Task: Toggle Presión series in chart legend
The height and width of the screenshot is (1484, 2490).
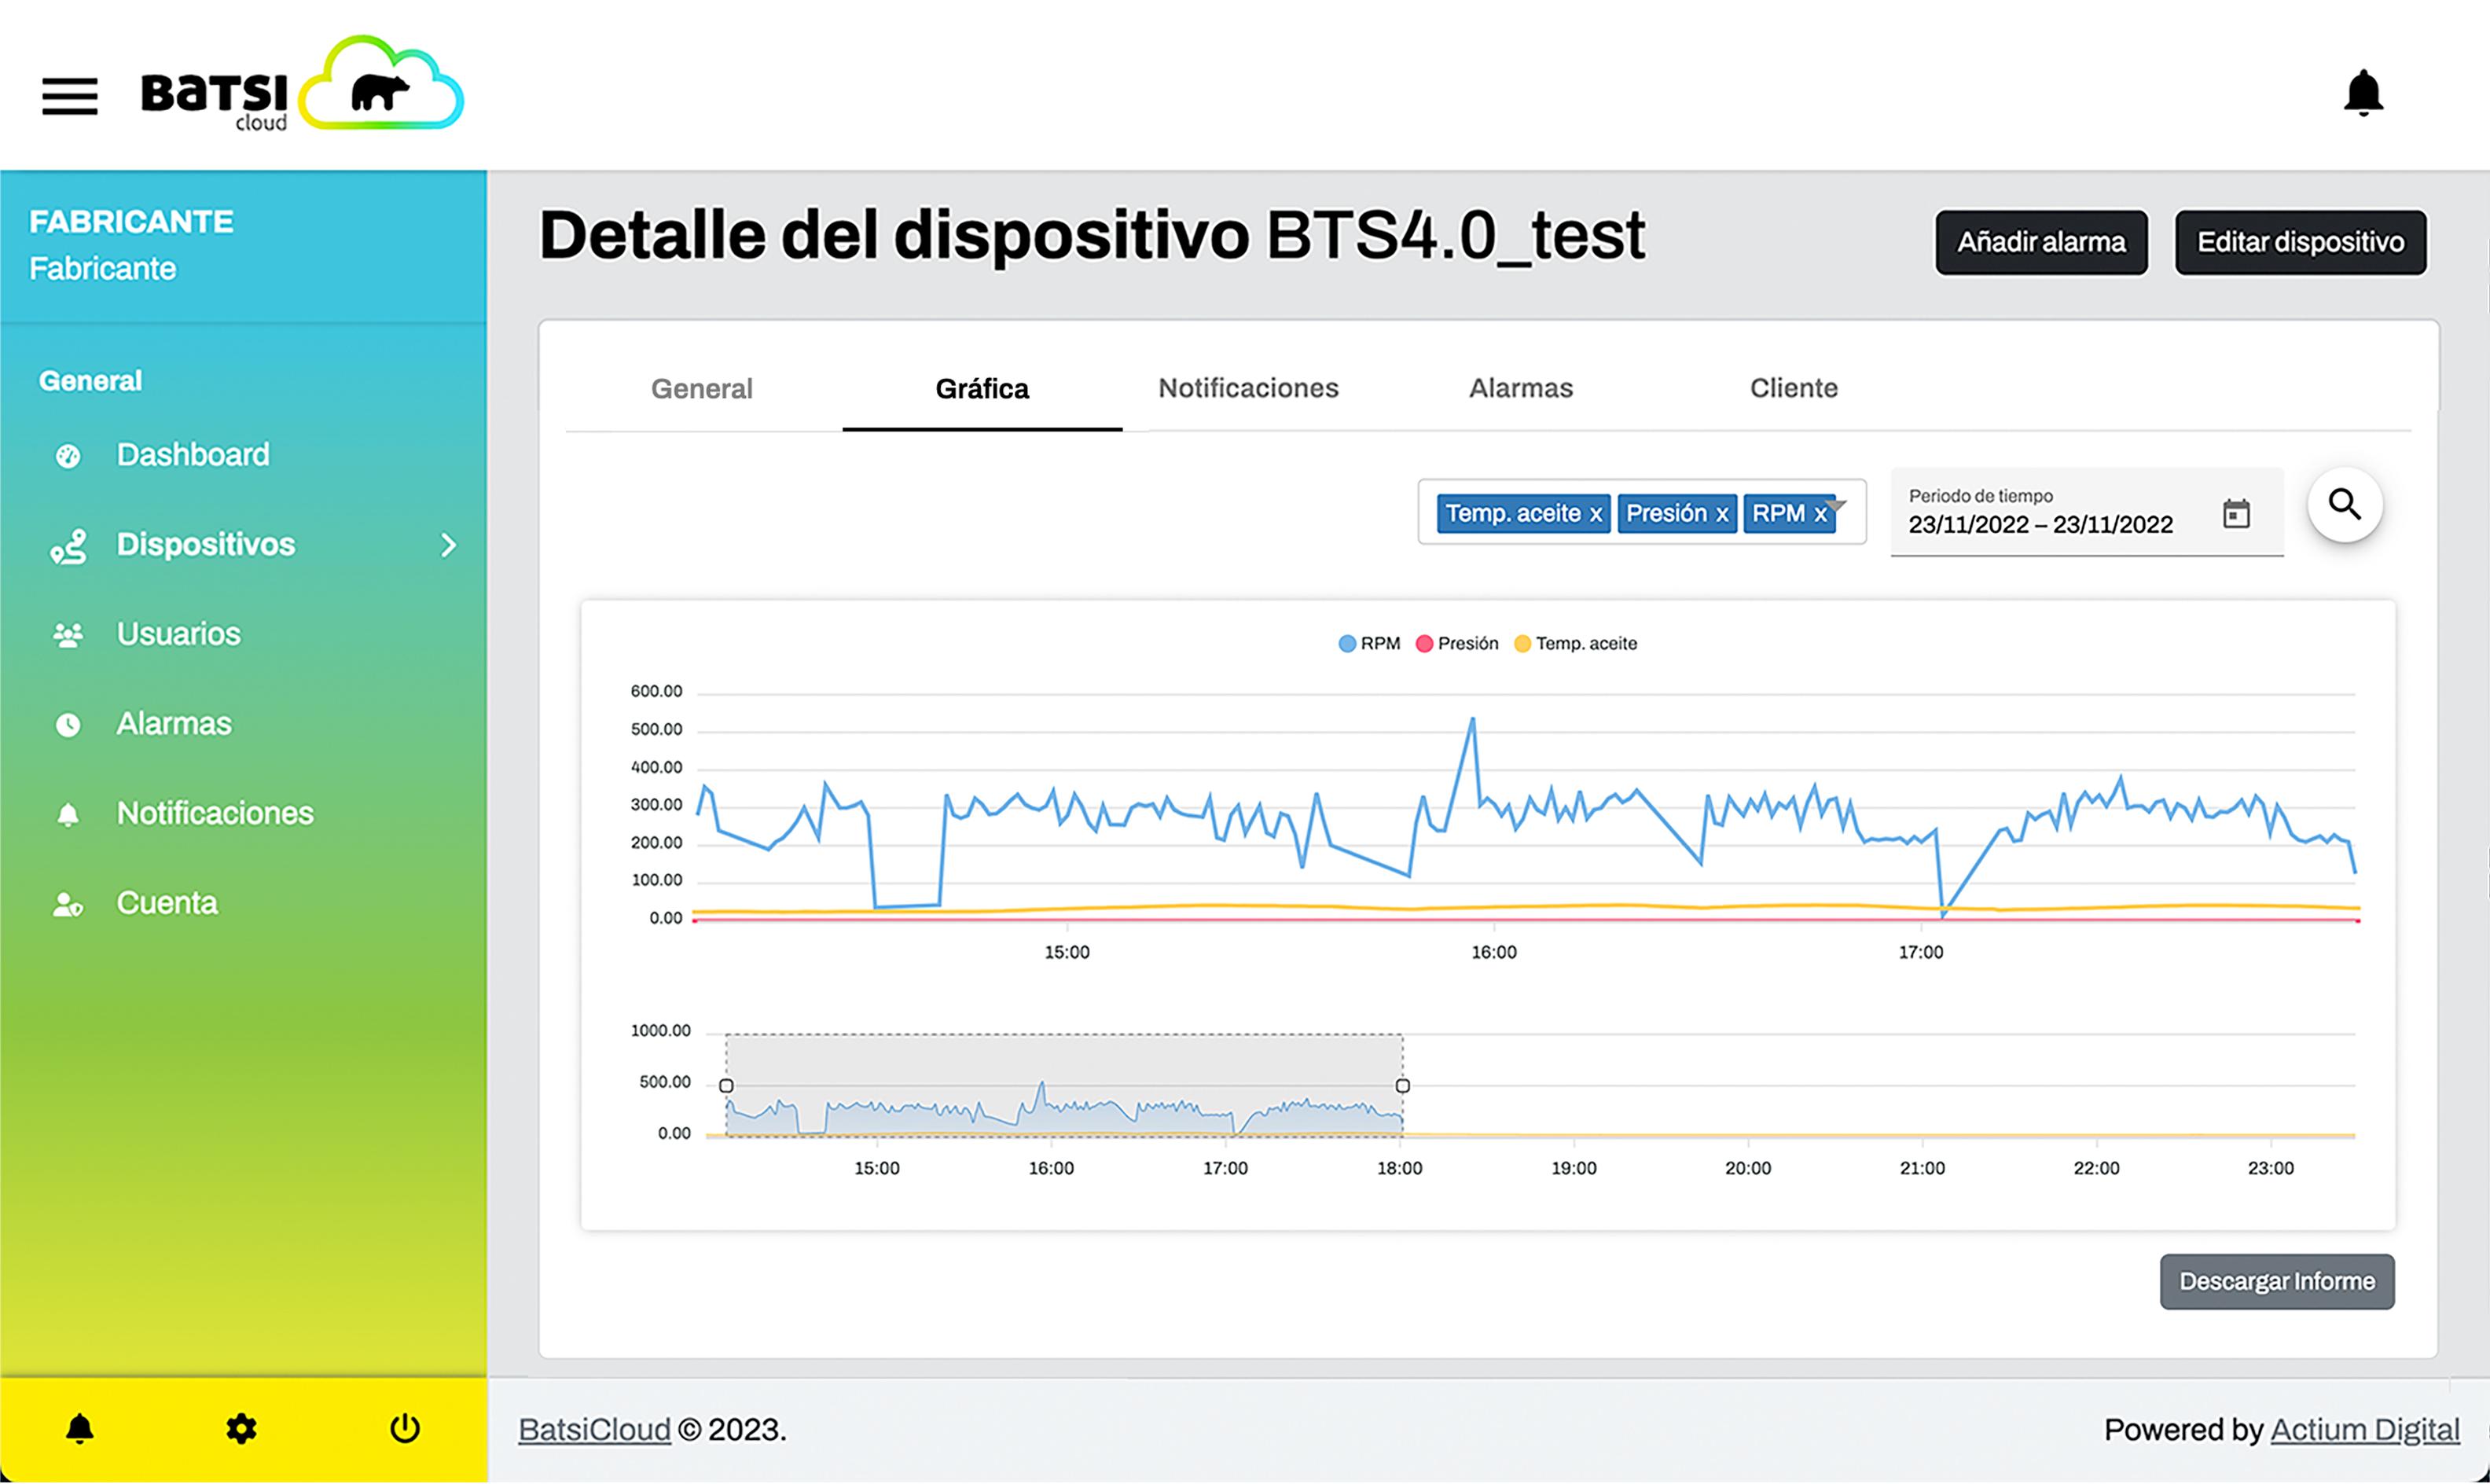Action: (1457, 644)
